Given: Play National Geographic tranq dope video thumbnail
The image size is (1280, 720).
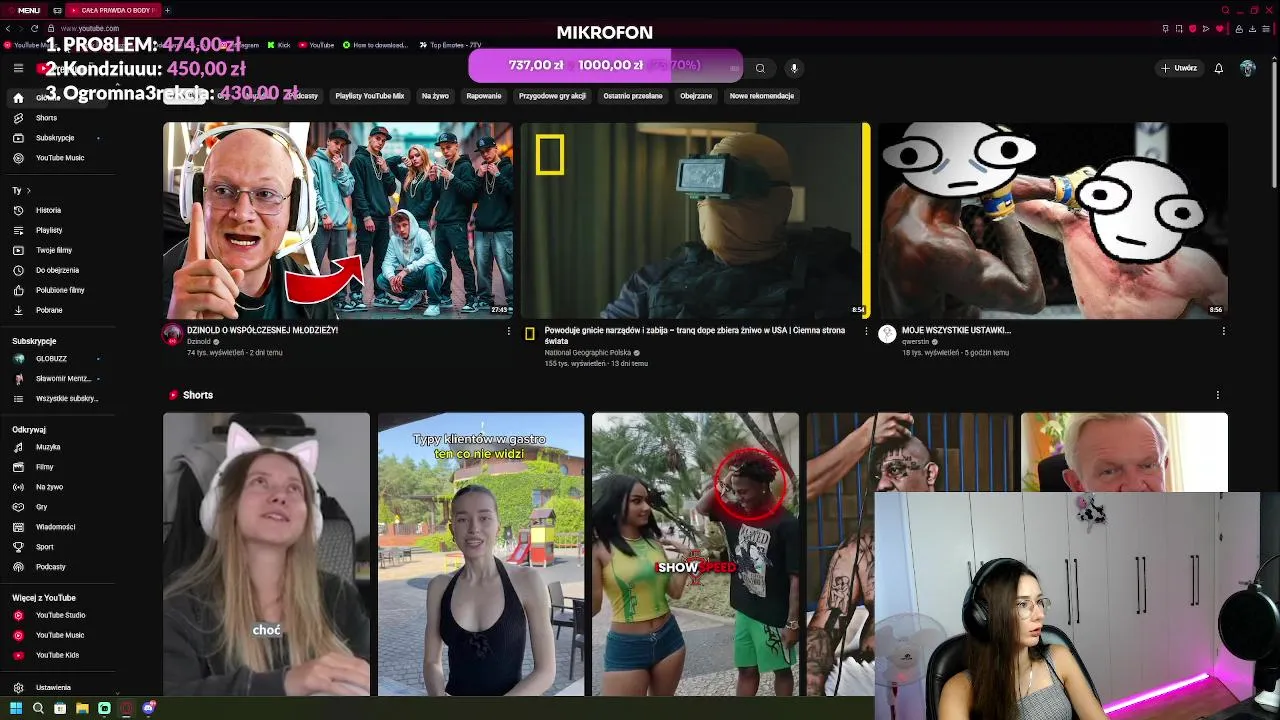Looking at the screenshot, I should (695, 220).
